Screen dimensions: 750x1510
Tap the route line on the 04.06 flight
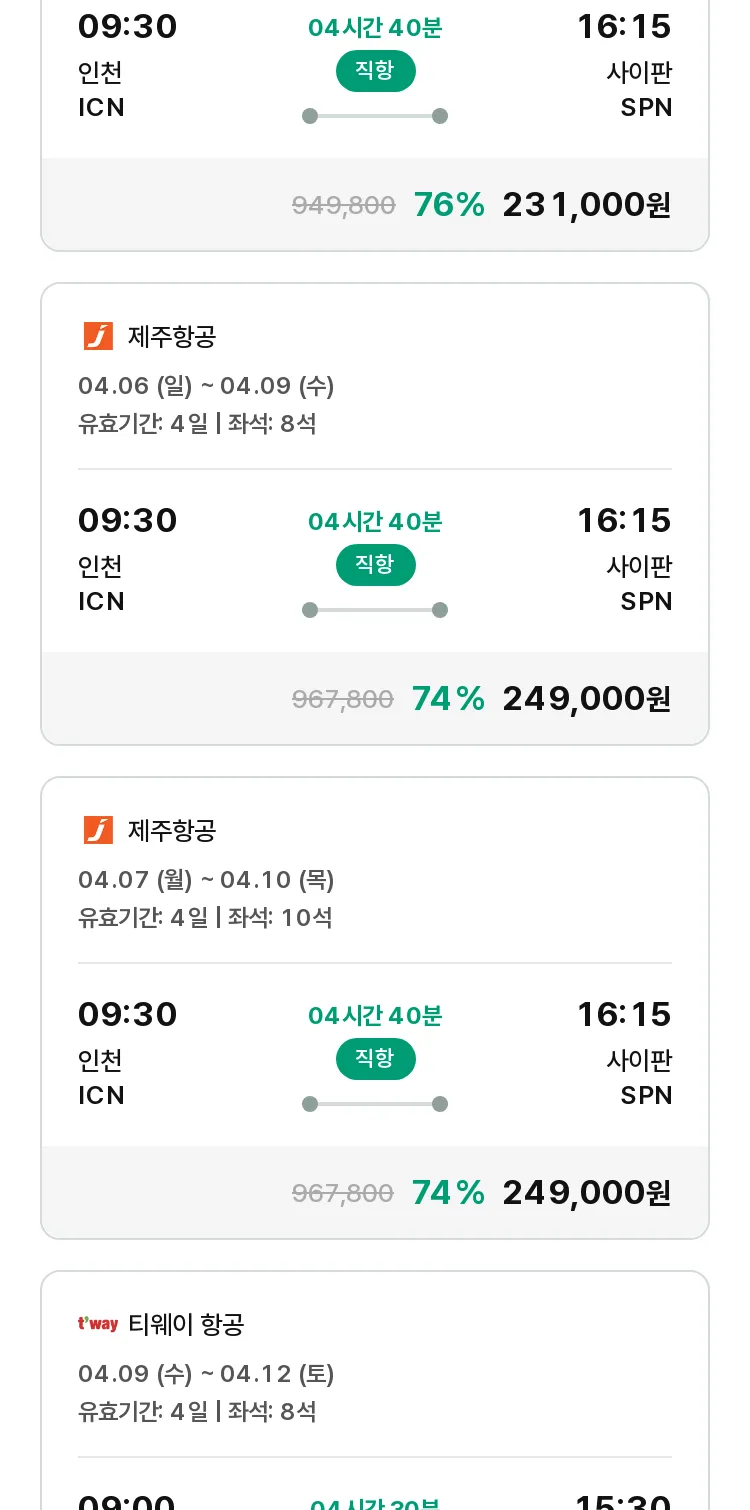[x=375, y=610]
